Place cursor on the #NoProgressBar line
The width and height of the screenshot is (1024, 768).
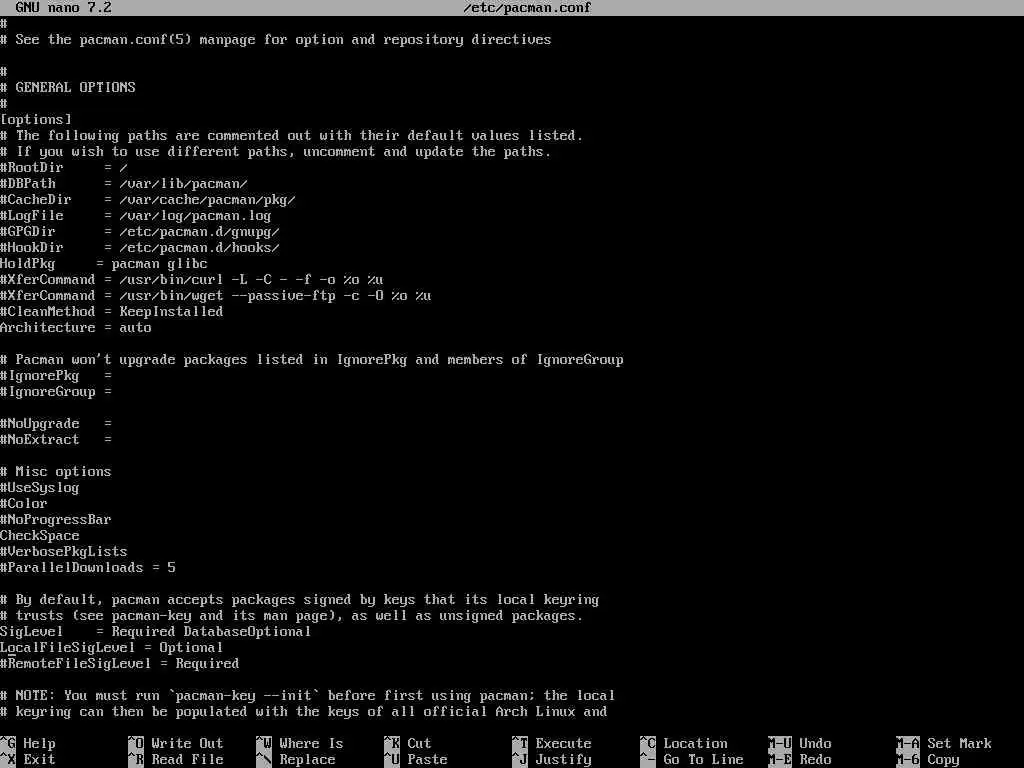[x=56, y=520]
